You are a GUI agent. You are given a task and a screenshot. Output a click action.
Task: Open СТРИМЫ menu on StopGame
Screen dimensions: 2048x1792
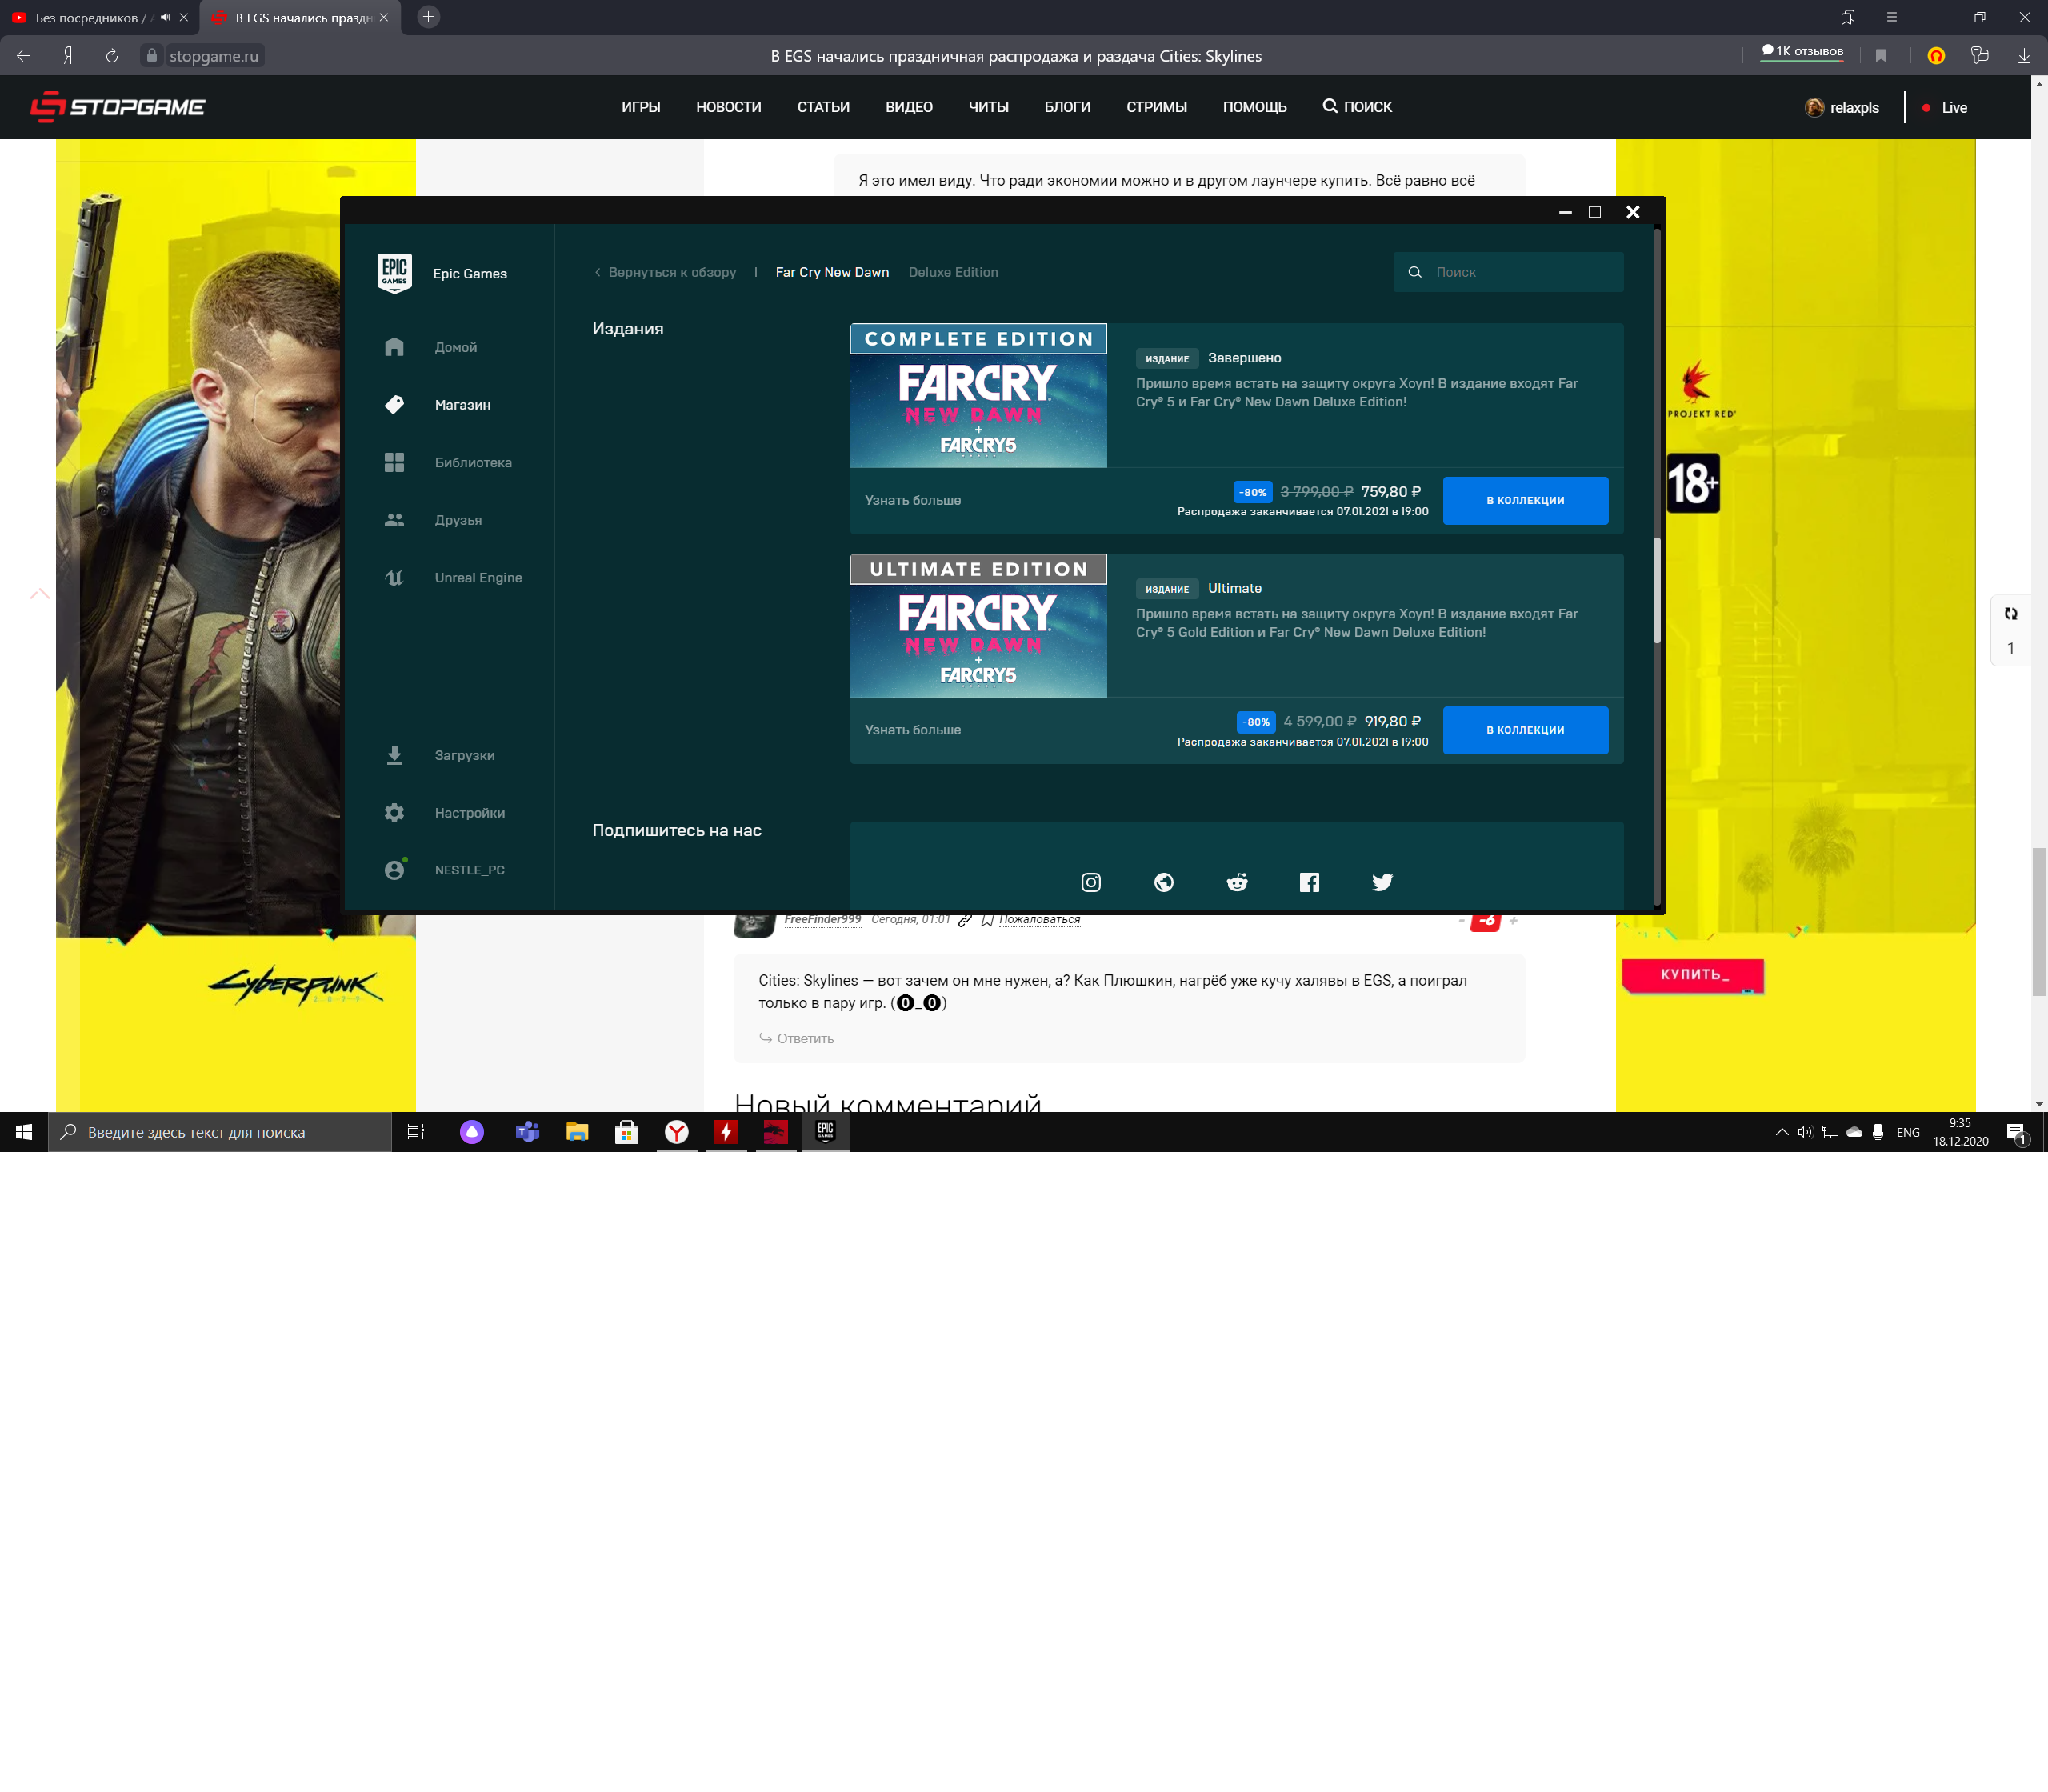[x=1156, y=107]
